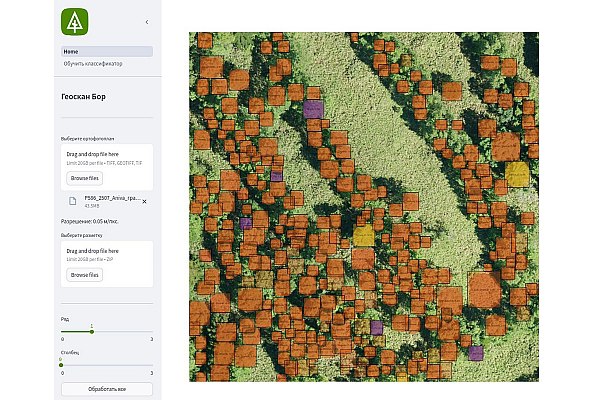This screenshot has height=400, width=600.
Task: Click the right end of the Ряд slider track
Action: (152, 330)
